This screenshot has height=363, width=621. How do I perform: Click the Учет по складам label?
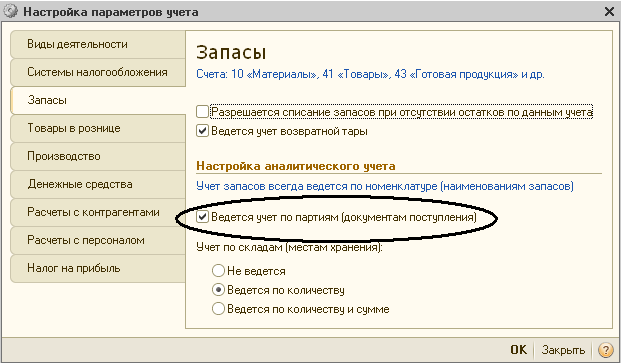[290, 248]
